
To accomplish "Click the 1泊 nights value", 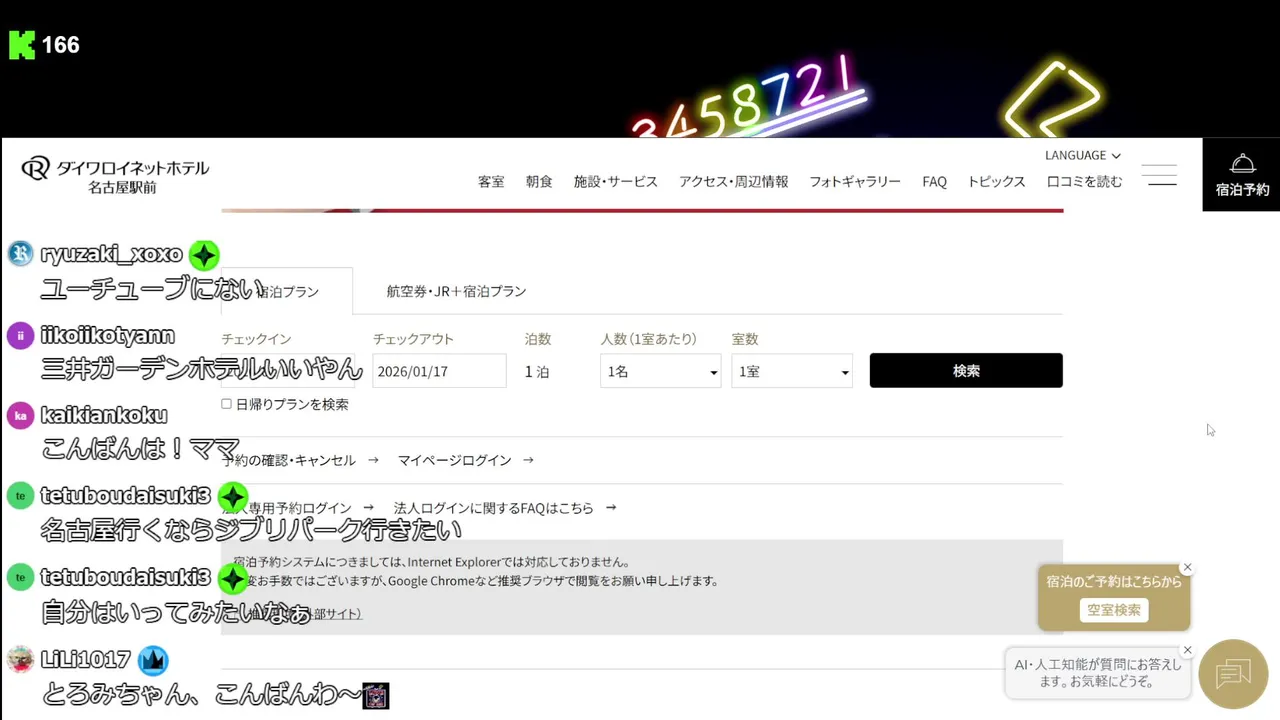I will 537,371.
